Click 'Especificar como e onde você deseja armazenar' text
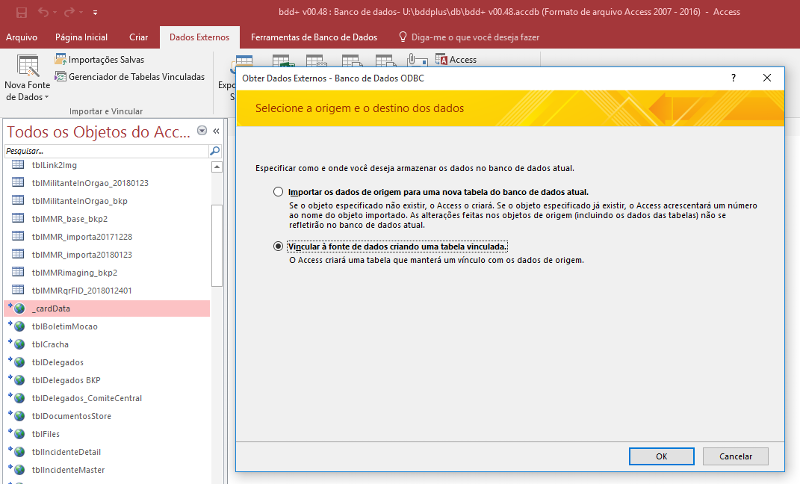 pos(414,168)
